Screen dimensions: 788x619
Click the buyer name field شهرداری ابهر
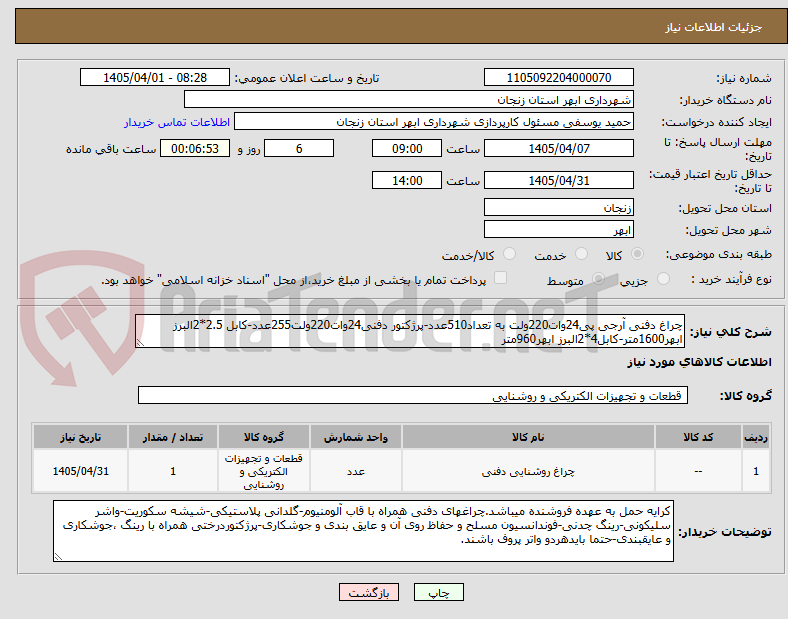(409, 99)
